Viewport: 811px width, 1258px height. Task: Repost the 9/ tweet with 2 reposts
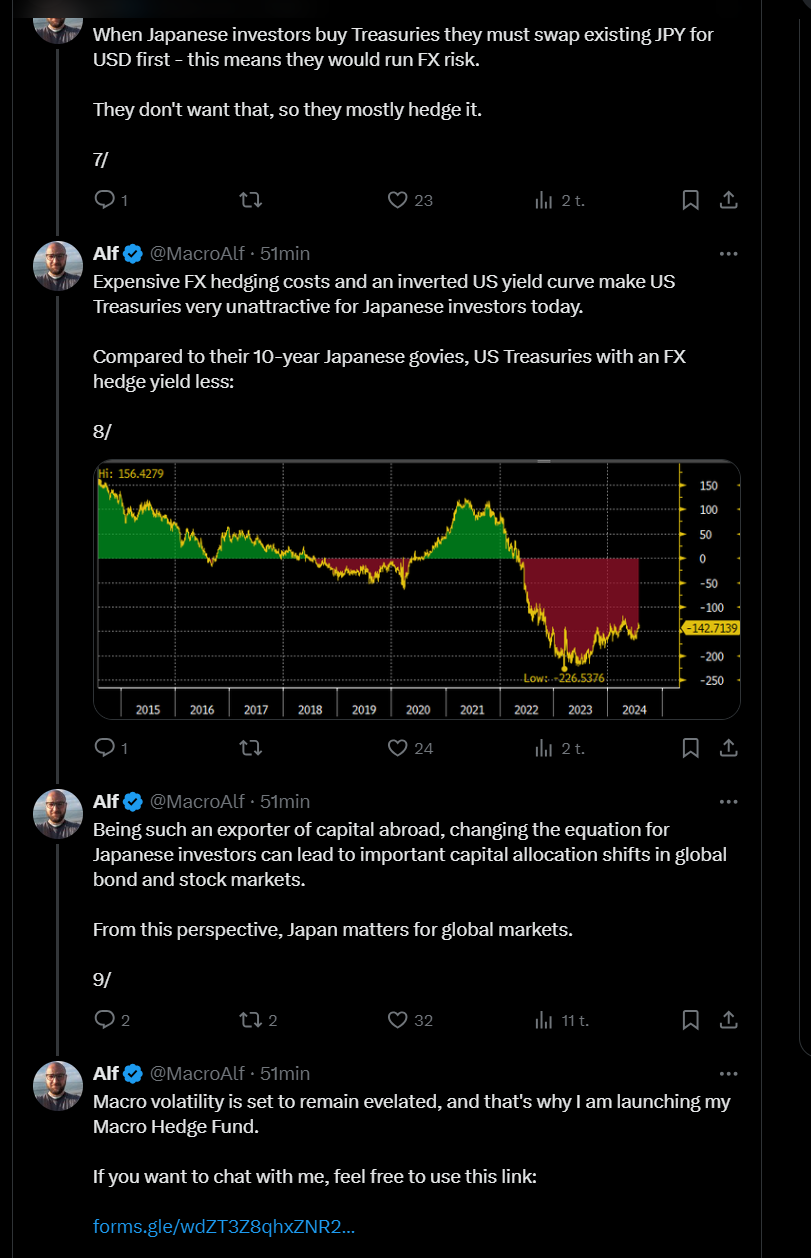[x=251, y=1020]
